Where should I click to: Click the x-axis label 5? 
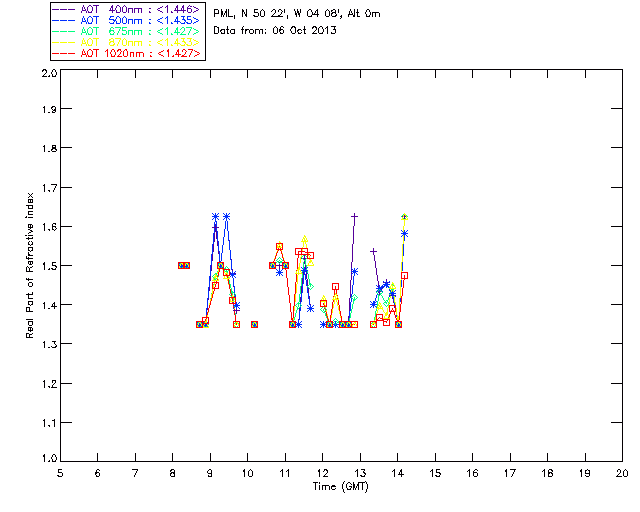(x=60, y=473)
